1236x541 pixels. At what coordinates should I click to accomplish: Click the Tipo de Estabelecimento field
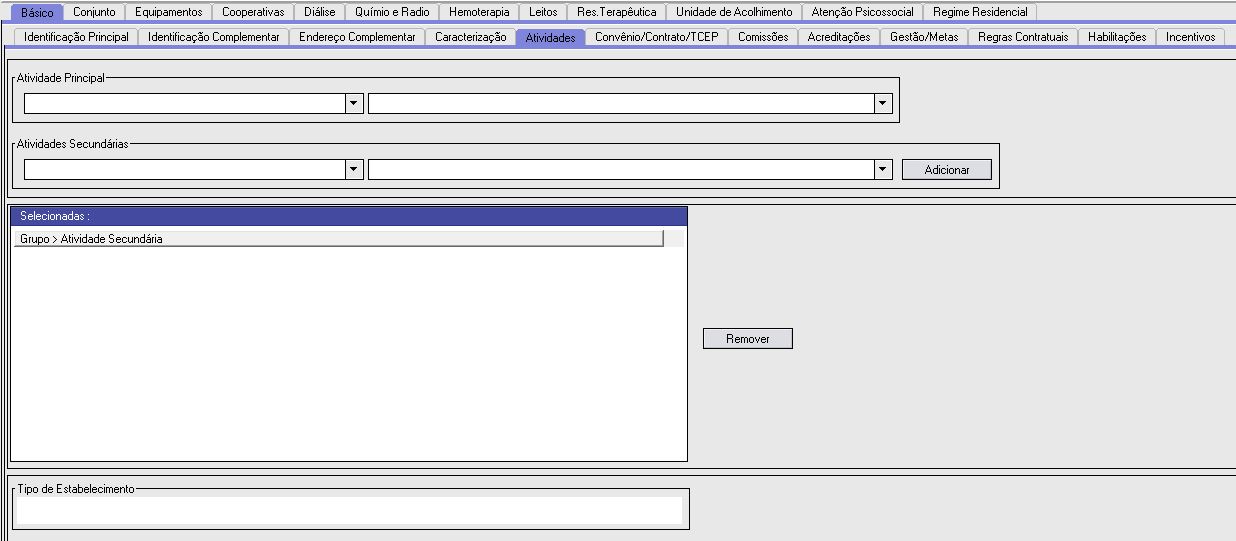tap(349, 511)
